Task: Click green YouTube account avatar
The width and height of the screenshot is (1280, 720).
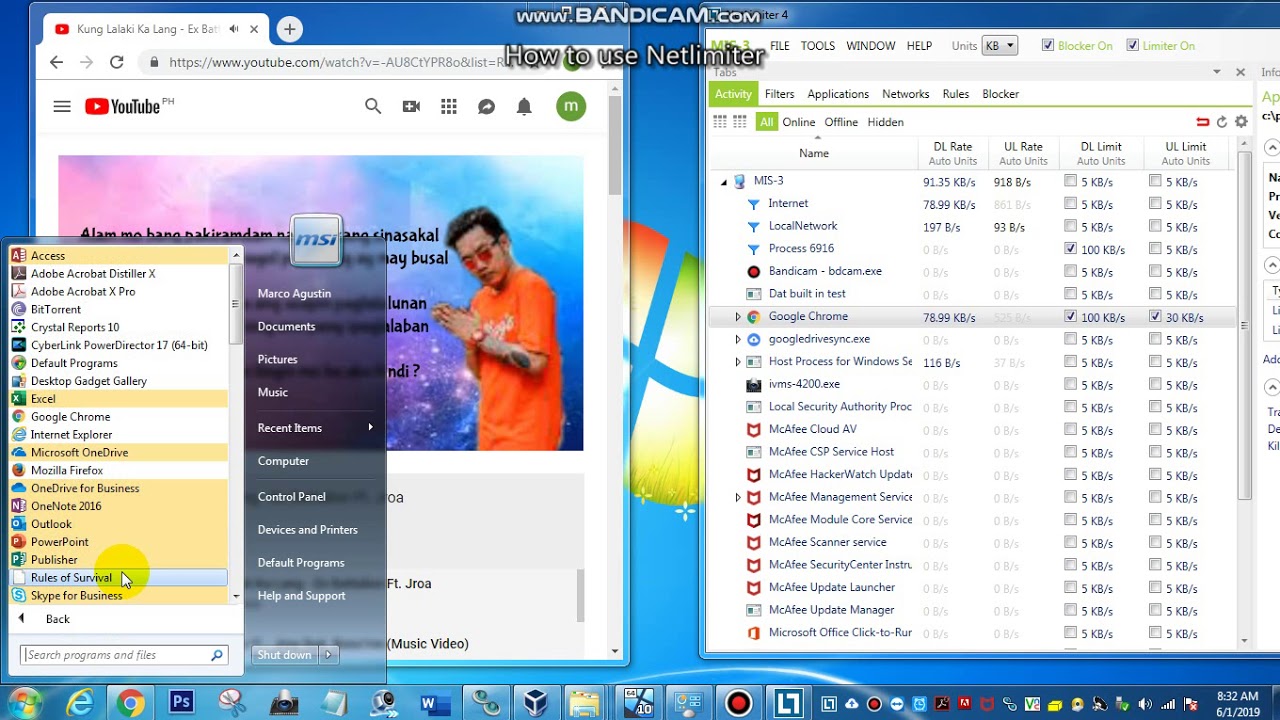Action: 571,106
